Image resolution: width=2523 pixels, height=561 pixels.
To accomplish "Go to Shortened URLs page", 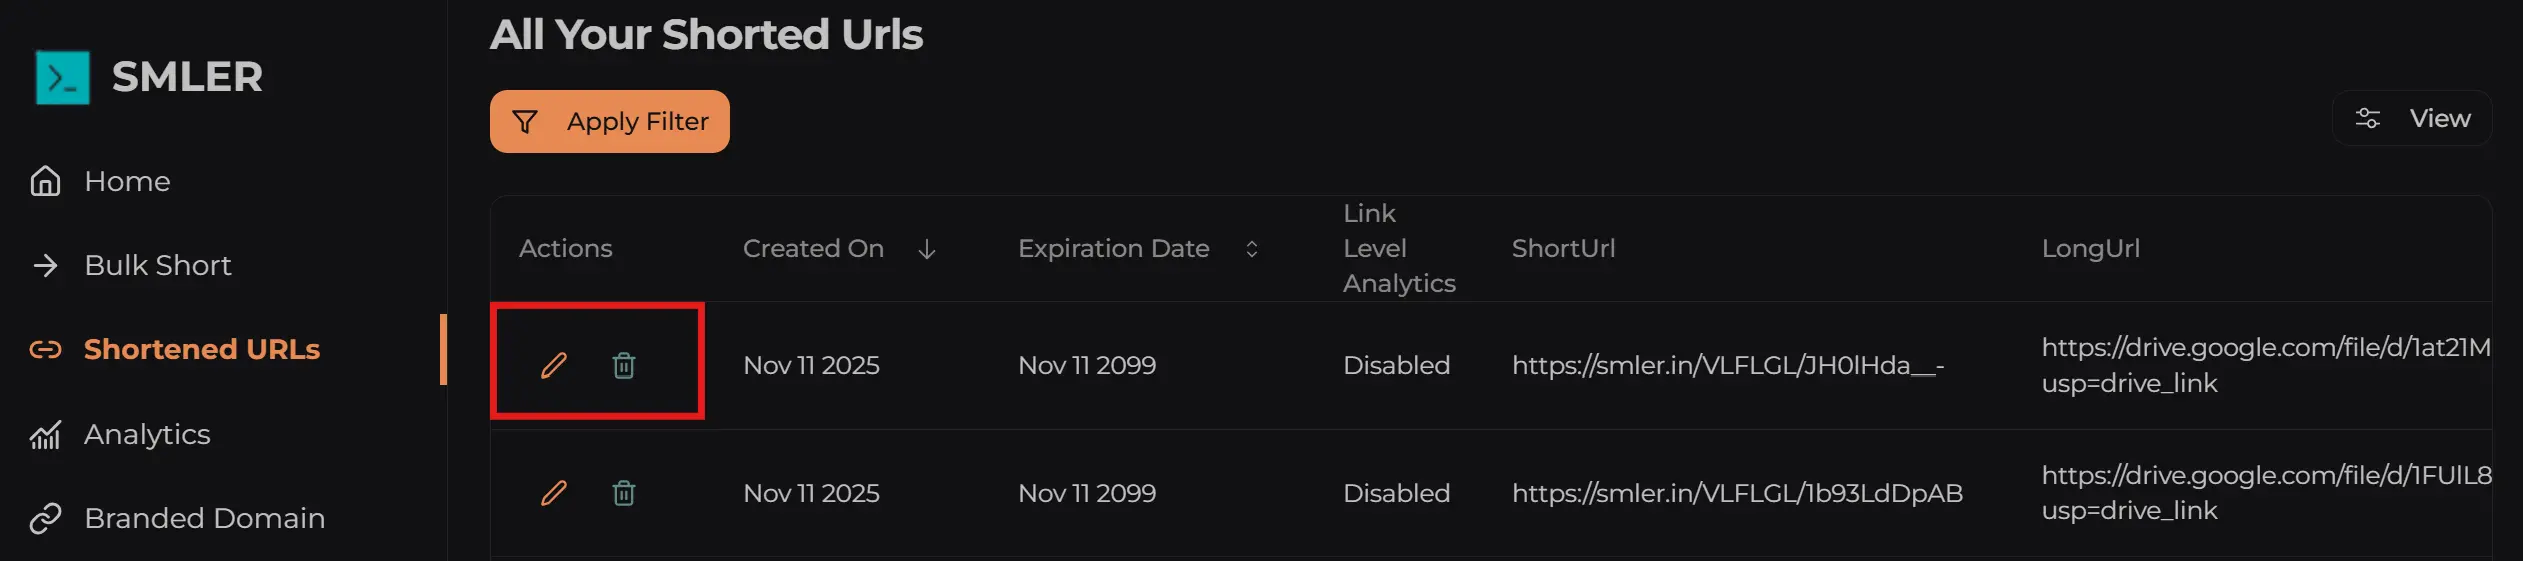I will (x=201, y=349).
